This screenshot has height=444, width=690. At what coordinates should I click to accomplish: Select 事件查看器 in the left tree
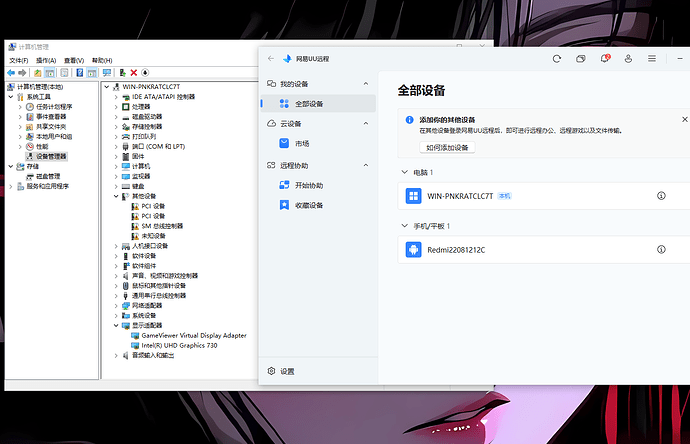tap(46, 117)
